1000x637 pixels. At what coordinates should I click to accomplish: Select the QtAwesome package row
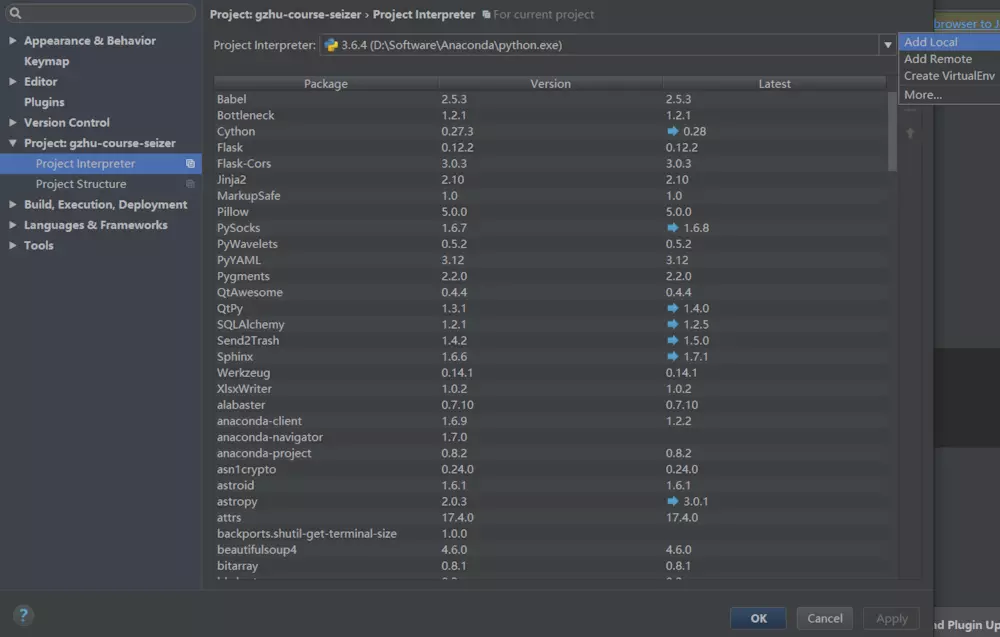click(x=550, y=292)
